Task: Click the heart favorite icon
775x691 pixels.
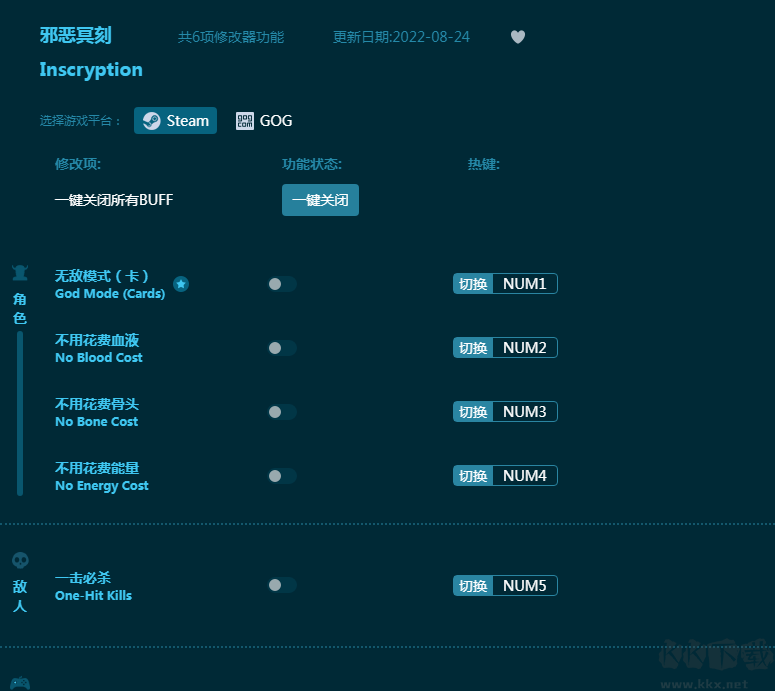Action: click(517, 37)
